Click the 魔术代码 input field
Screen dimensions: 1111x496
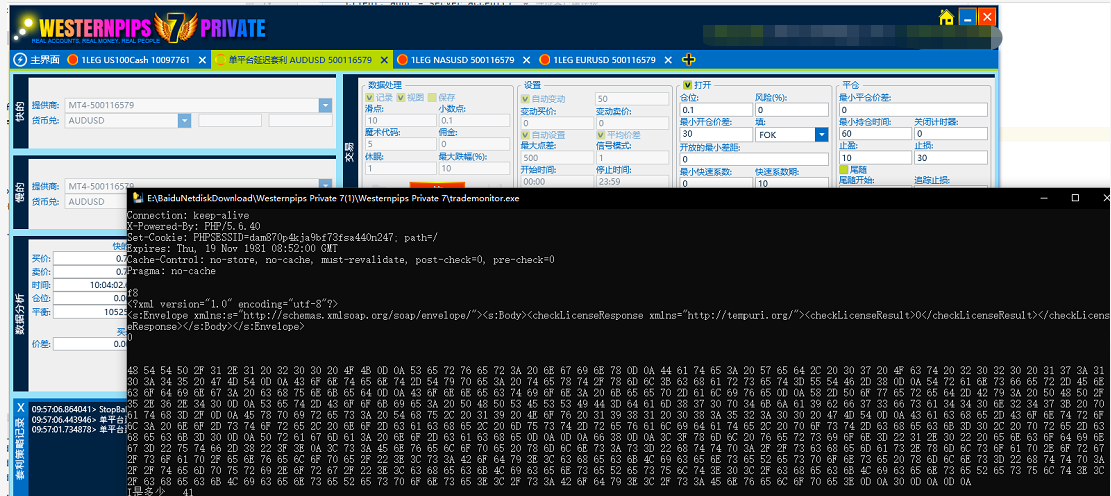399,145
